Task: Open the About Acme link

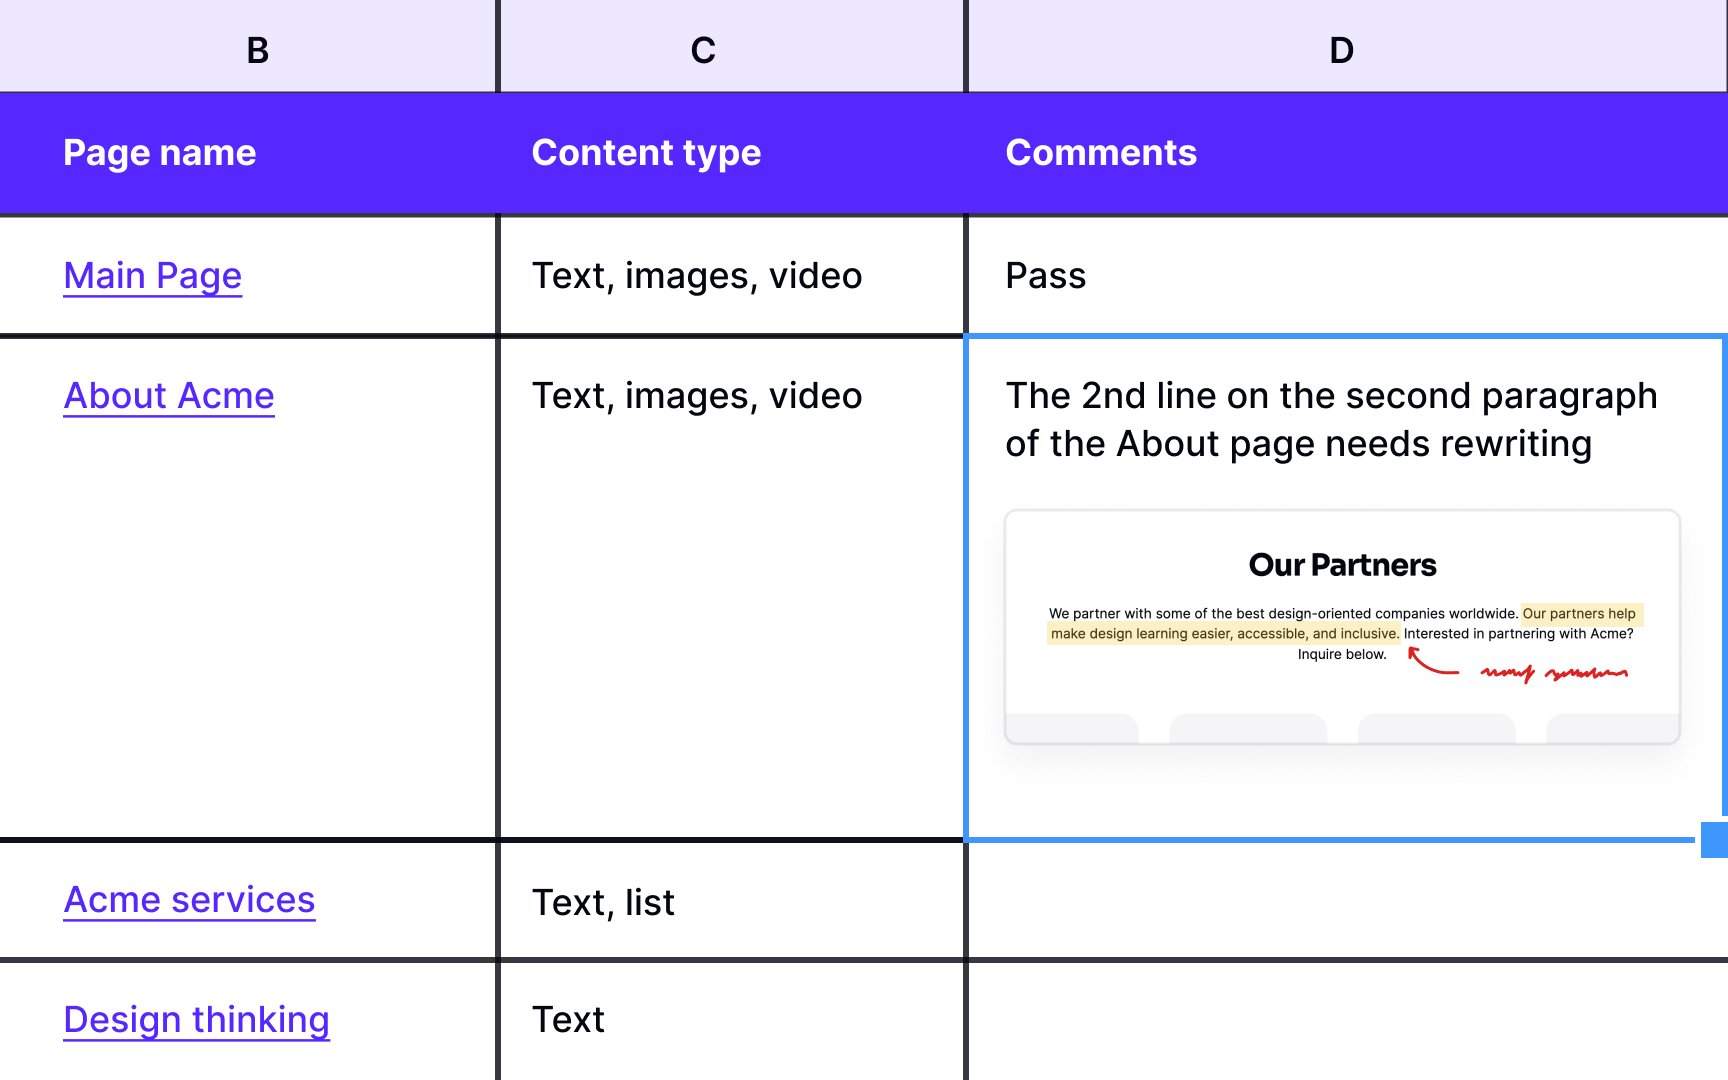Action: click(x=168, y=396)
